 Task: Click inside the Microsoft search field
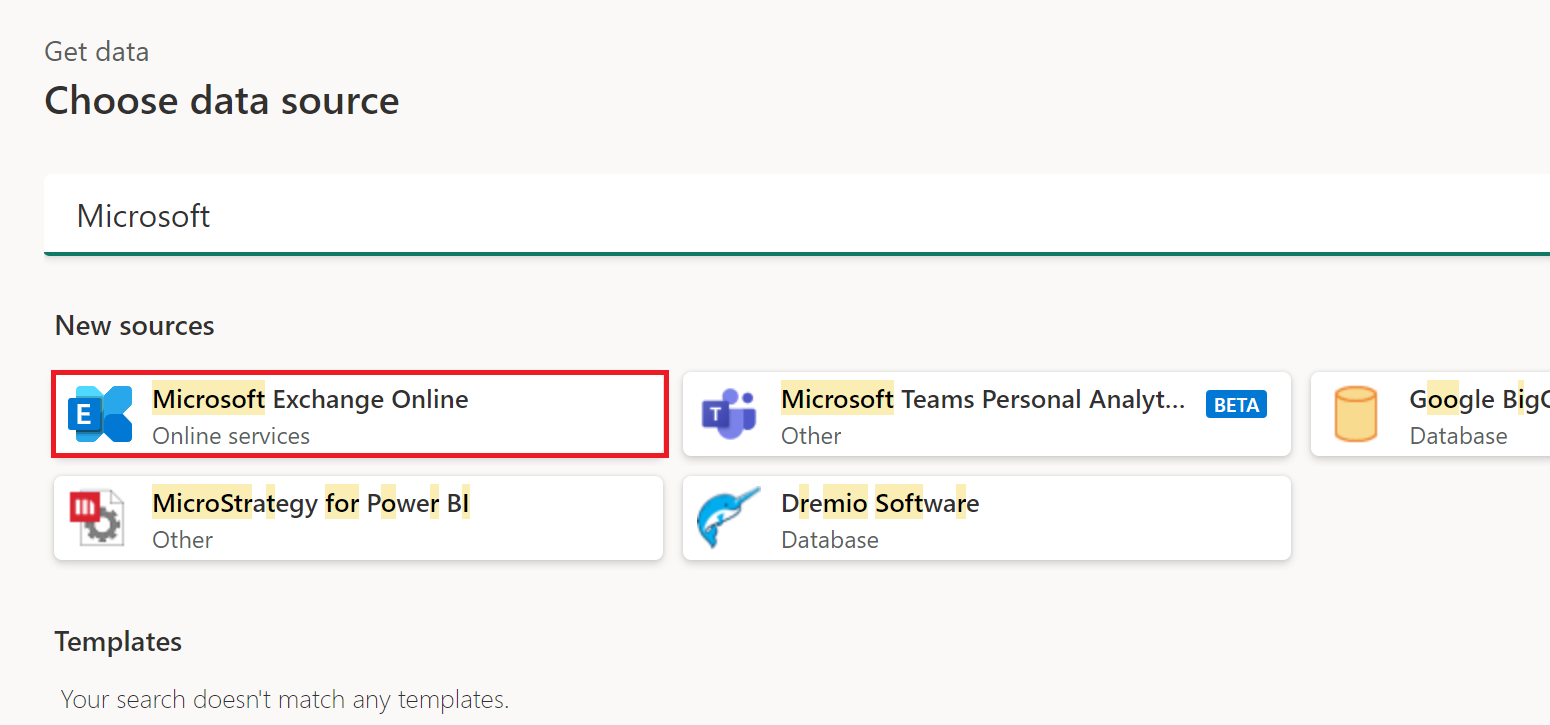[x=400, y=215]
